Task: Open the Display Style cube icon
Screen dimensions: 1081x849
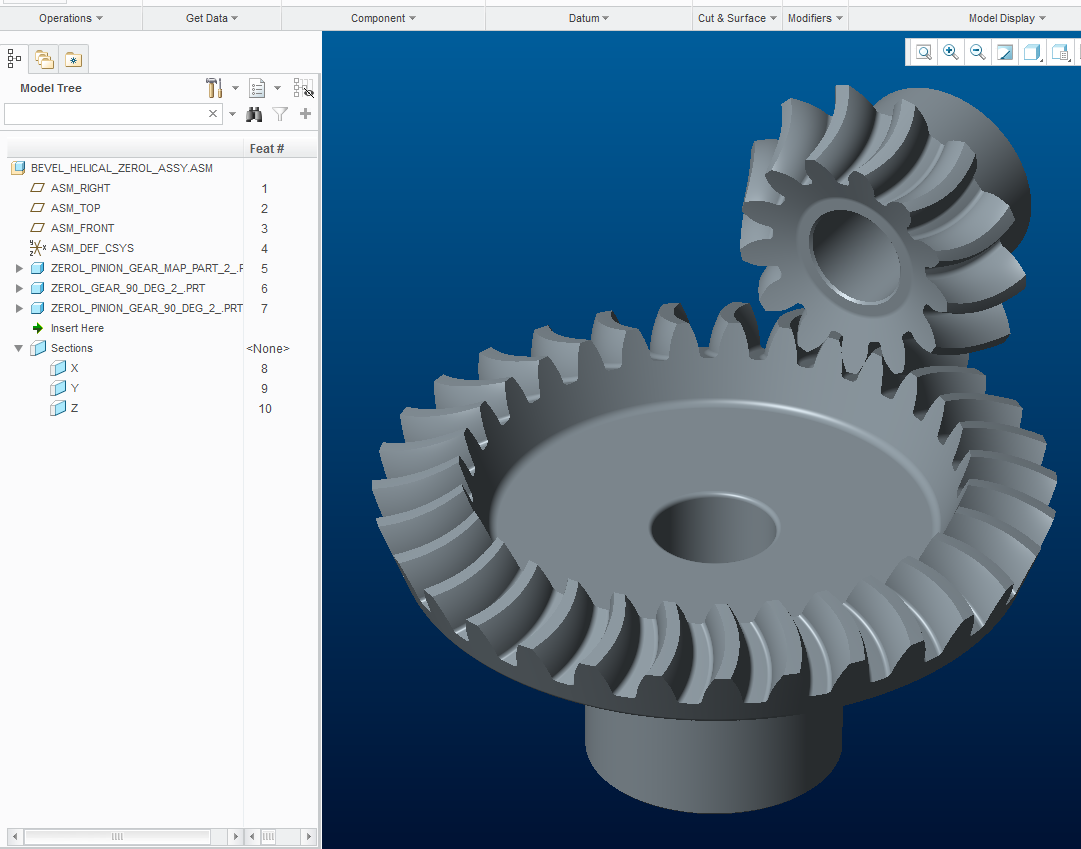Action: [1032, 53]
